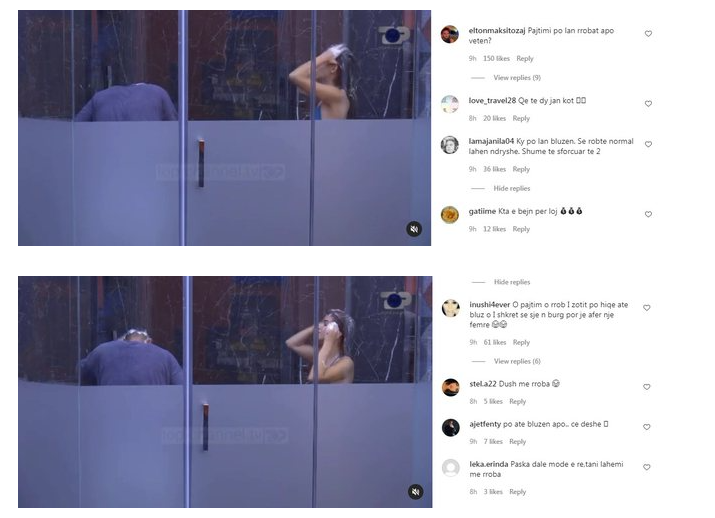Like leka.erinda's comment with the heart icon
This screenshot has height=518, width=715.
pyautogui.click(x=647, y=467)
